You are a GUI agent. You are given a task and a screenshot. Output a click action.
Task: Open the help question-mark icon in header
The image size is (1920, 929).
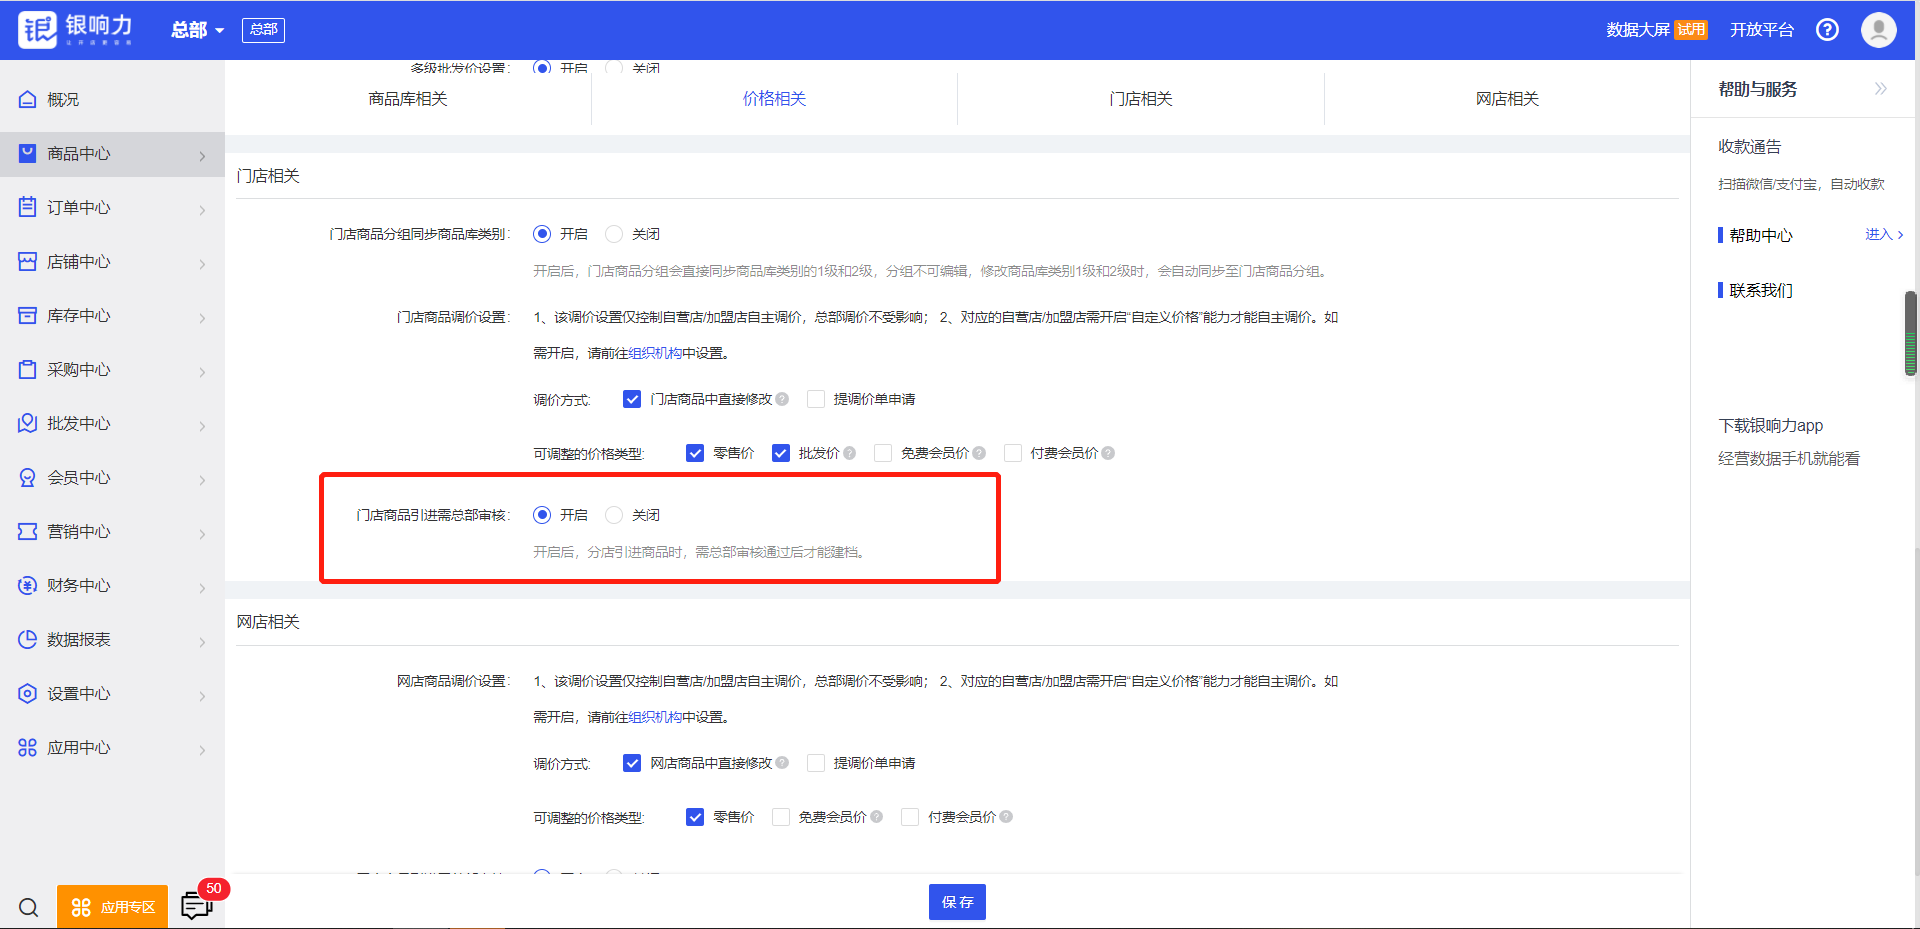click(x=1827, y=30)
